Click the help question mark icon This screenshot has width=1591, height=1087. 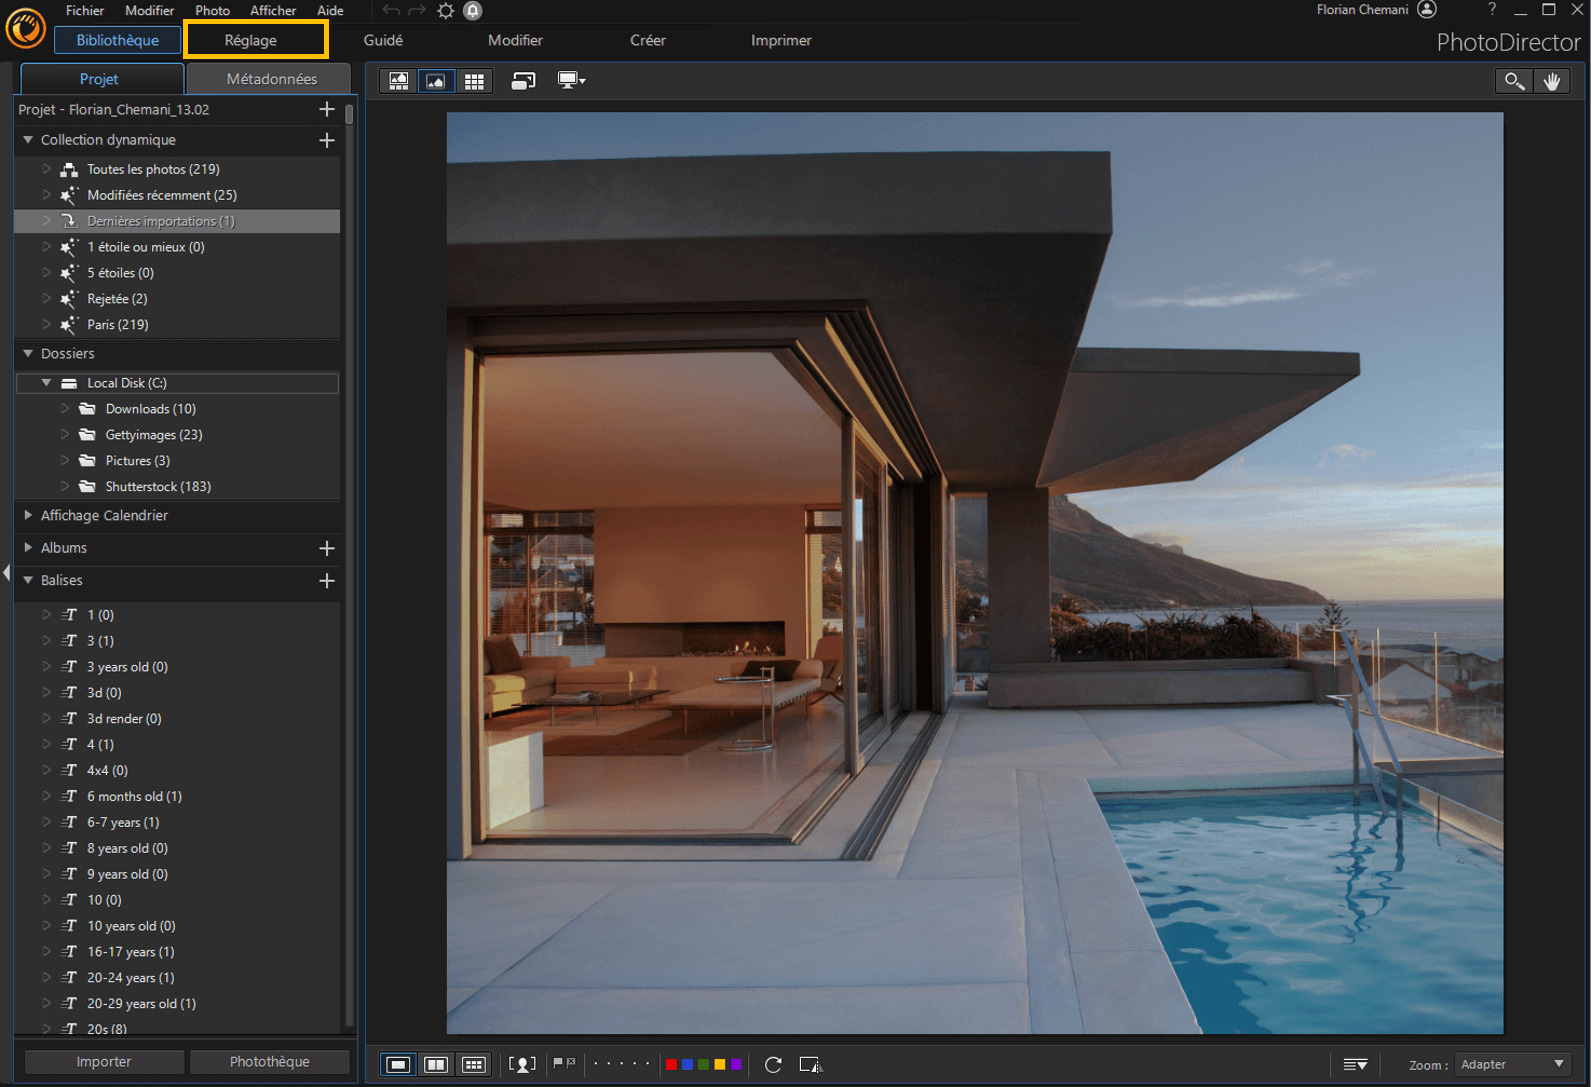tap(1492, 9)
